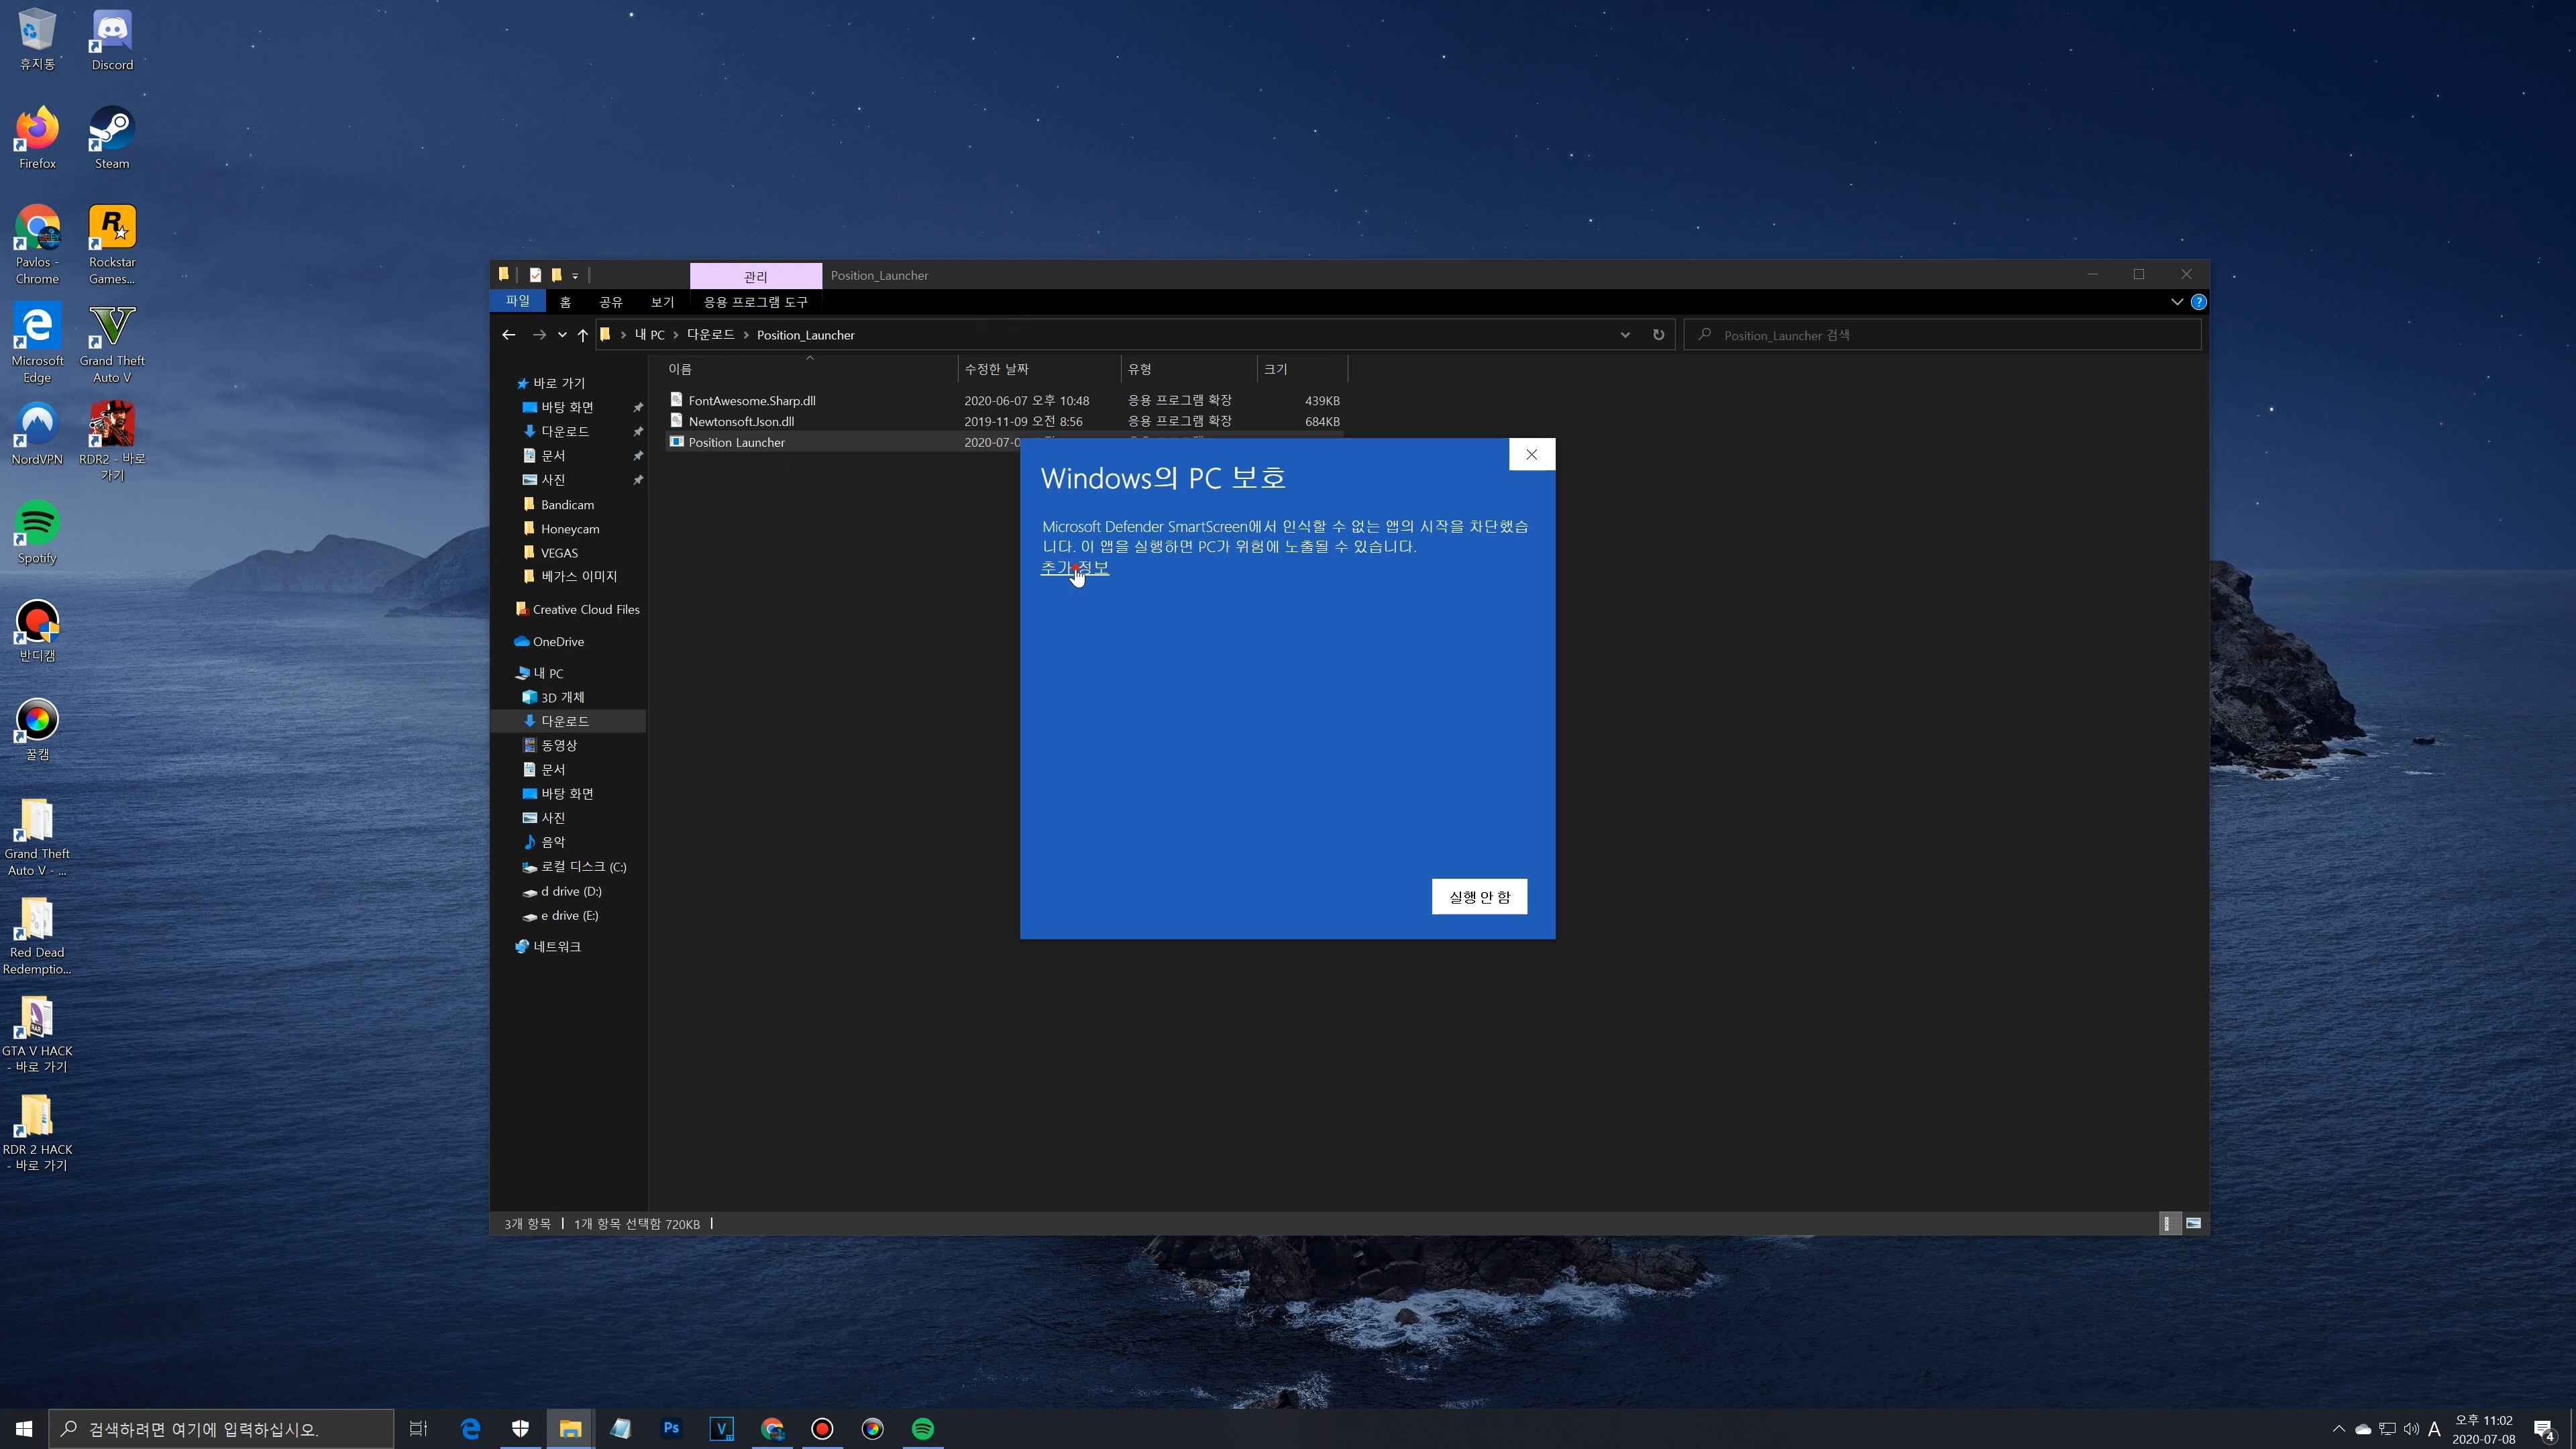The height and width of the screenshot is (1449, 2576).
Task: Select 로컬 디스크 (C:) in navigation pane
Action: [583, 867]
